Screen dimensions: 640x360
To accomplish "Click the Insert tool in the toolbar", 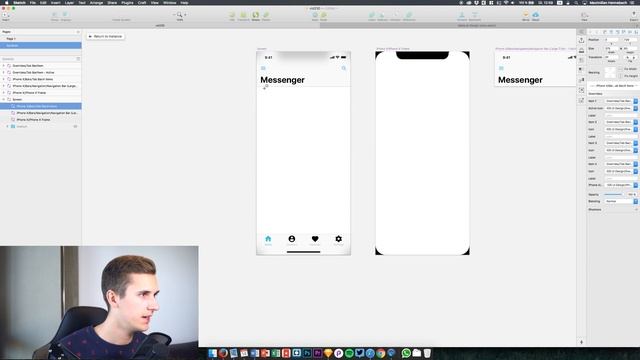I will tap(5, 16).
